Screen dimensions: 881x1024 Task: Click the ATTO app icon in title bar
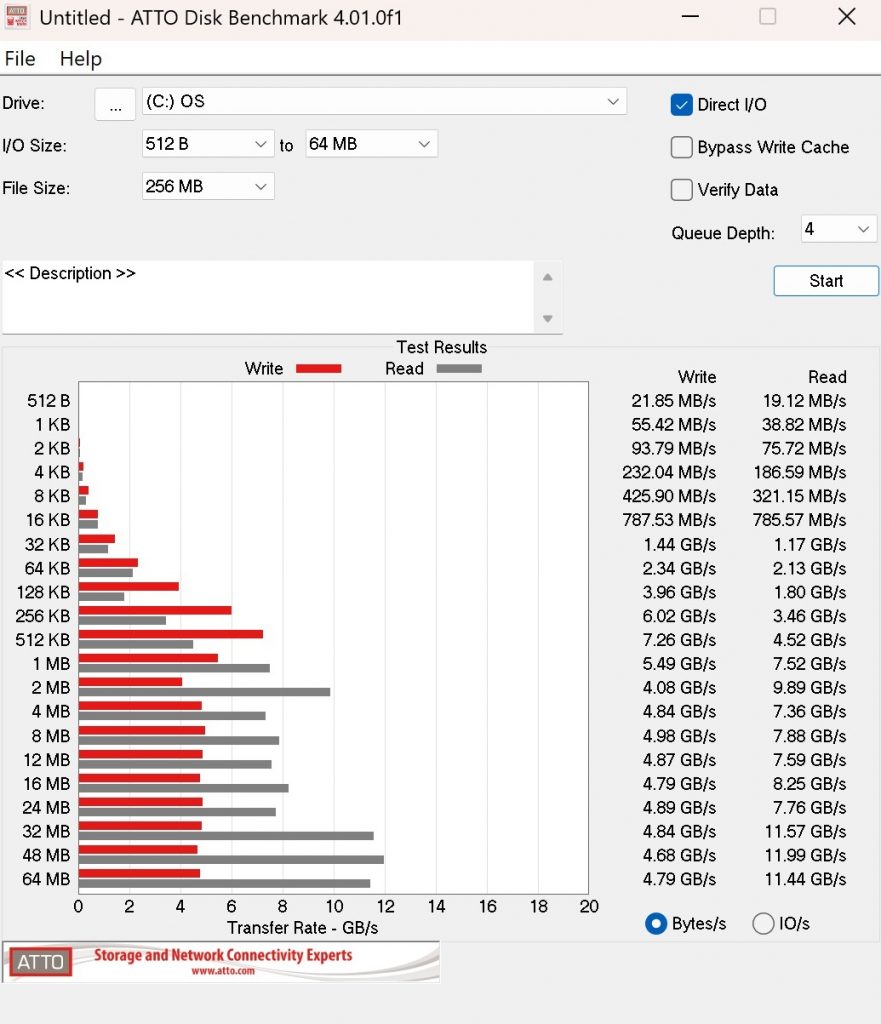pos(17,18)
